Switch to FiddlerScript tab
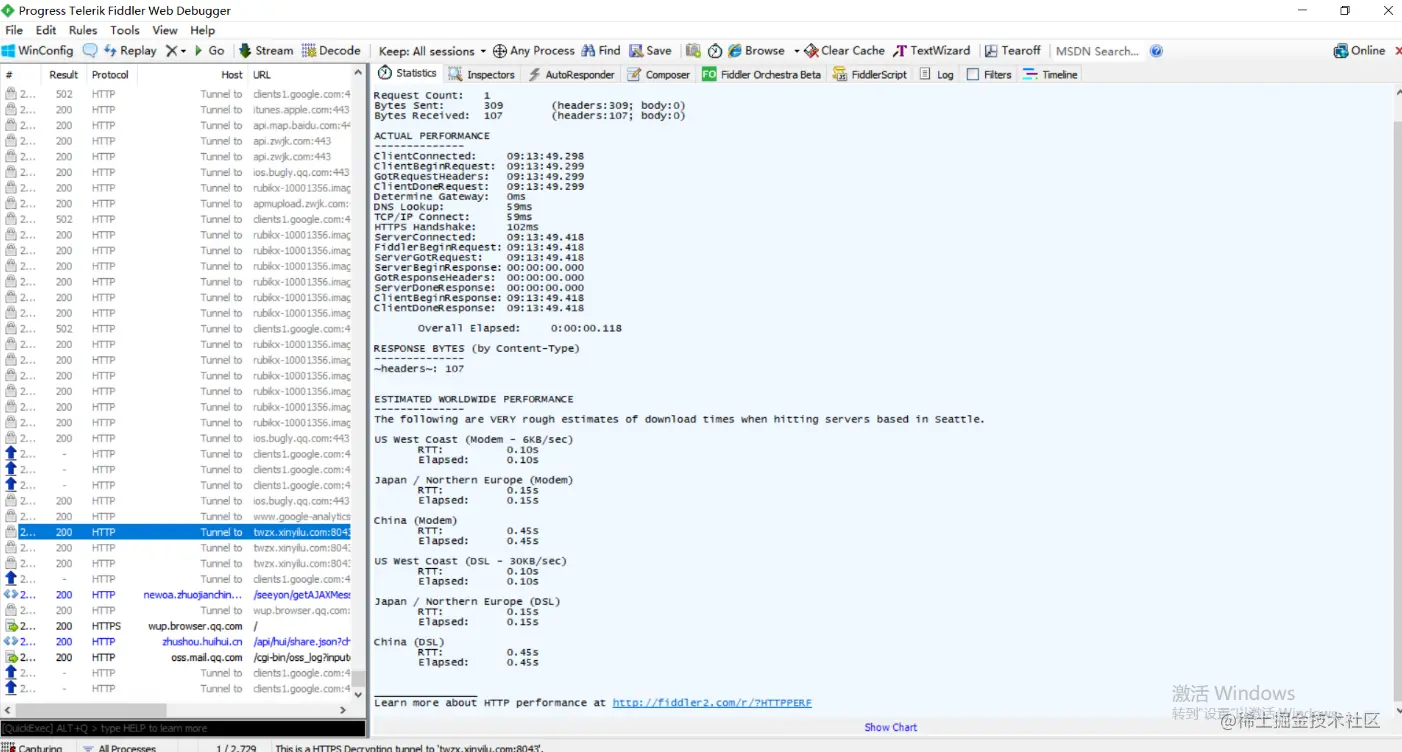Image resolution: width=1402 pixels, height=752 pixels. [x=870, y=75]
